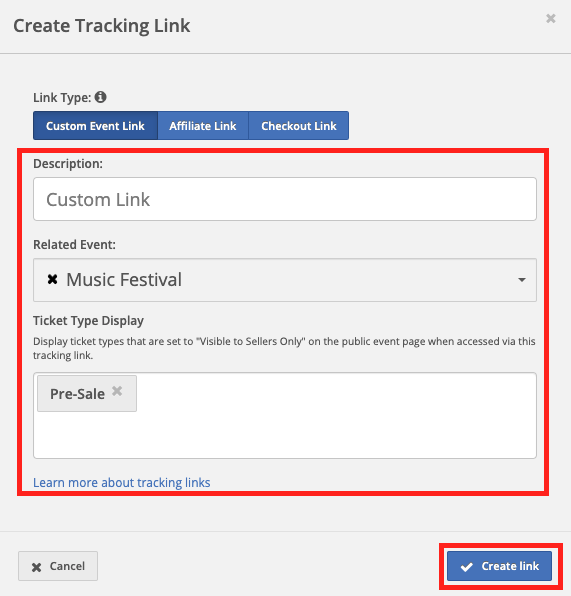Focus the Description field showing Custom Link
The image size is (571, 596).
[x=285, y=199]
